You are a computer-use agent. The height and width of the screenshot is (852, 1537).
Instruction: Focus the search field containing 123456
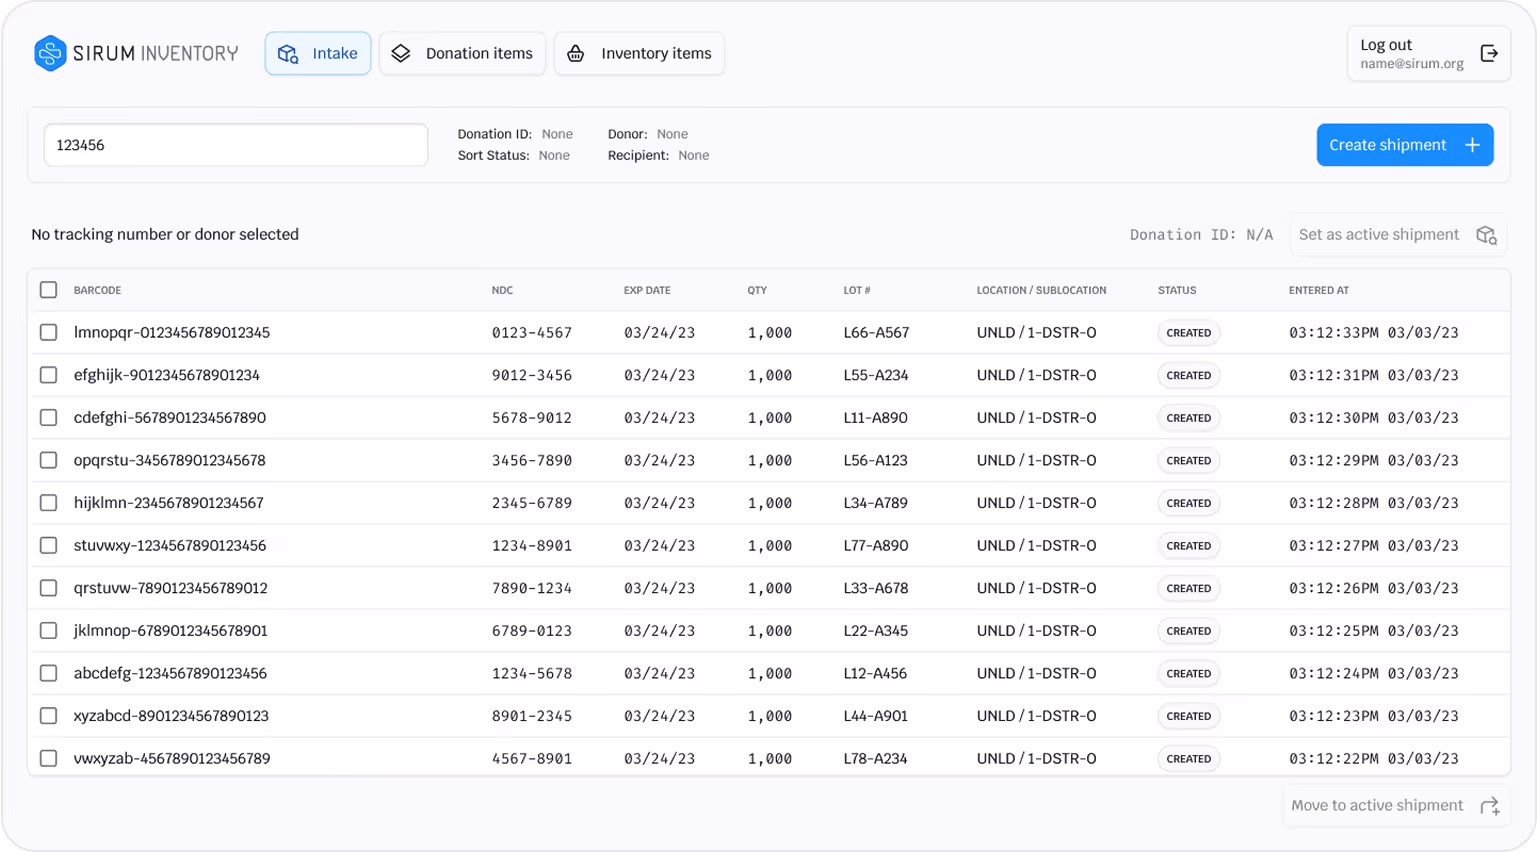[236, 145]
